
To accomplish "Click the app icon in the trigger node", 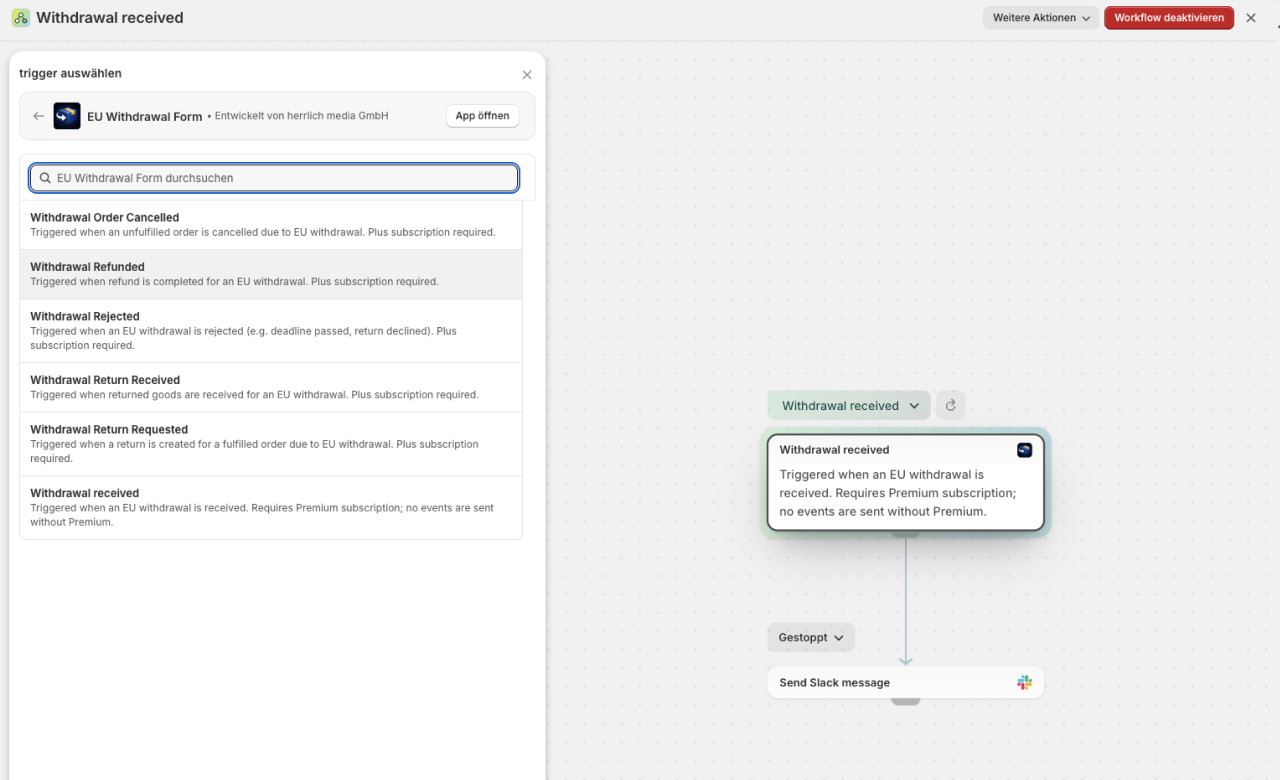I will pyautogui.click(x=1024, y=450).
